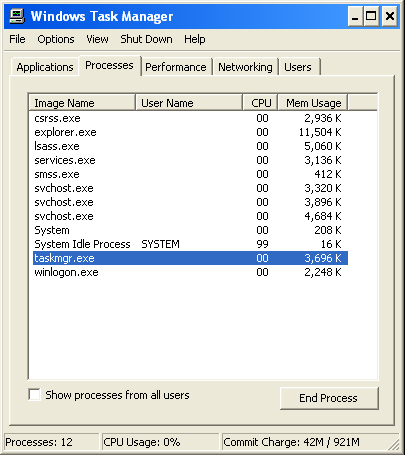
Task: Sort by the CPU column header
Action: pos(260,103)
